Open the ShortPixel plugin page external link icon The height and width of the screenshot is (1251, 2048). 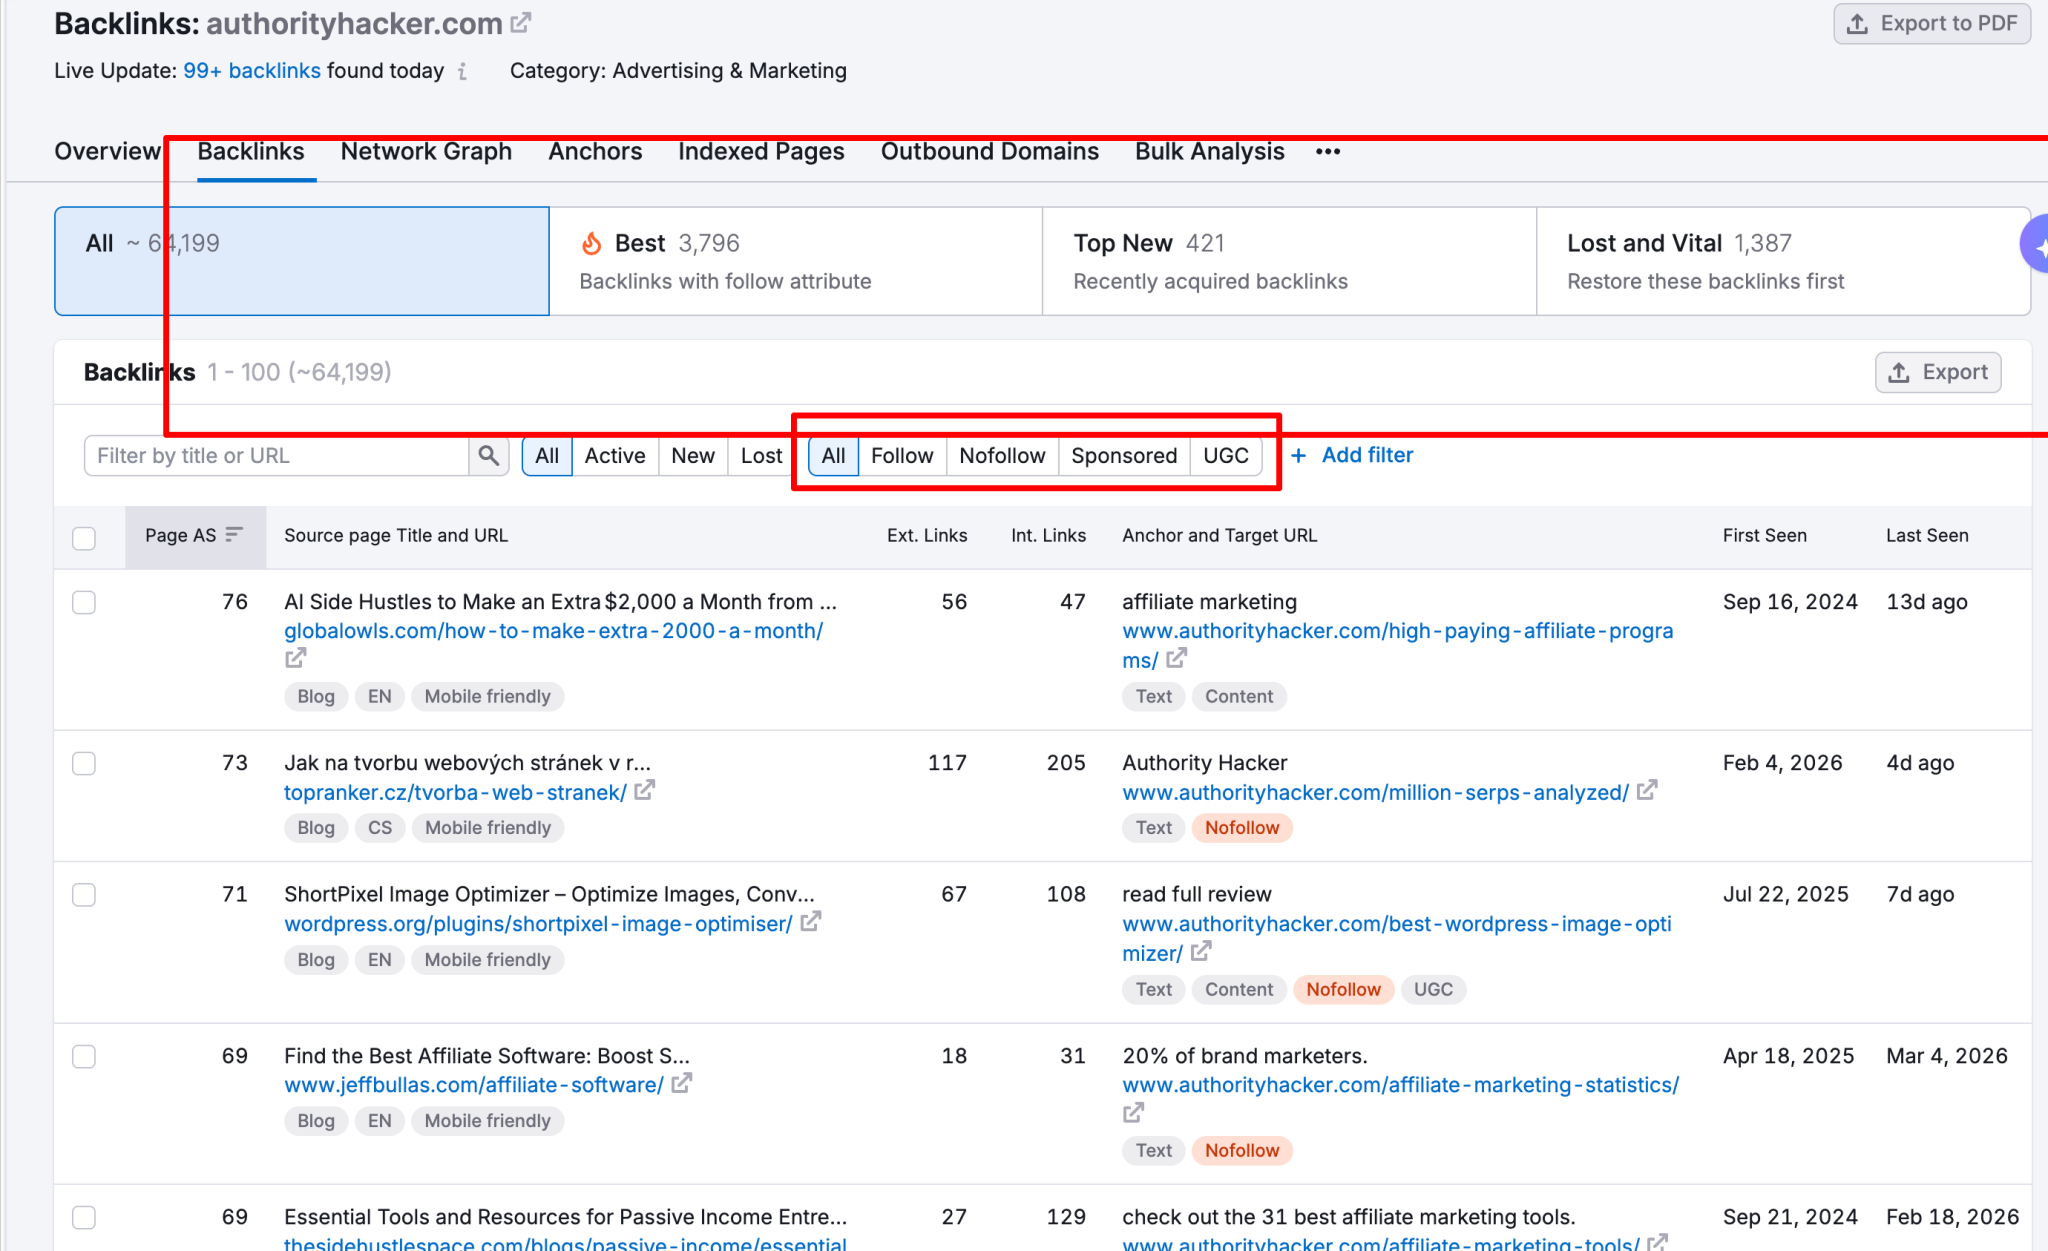click(812, 922)
